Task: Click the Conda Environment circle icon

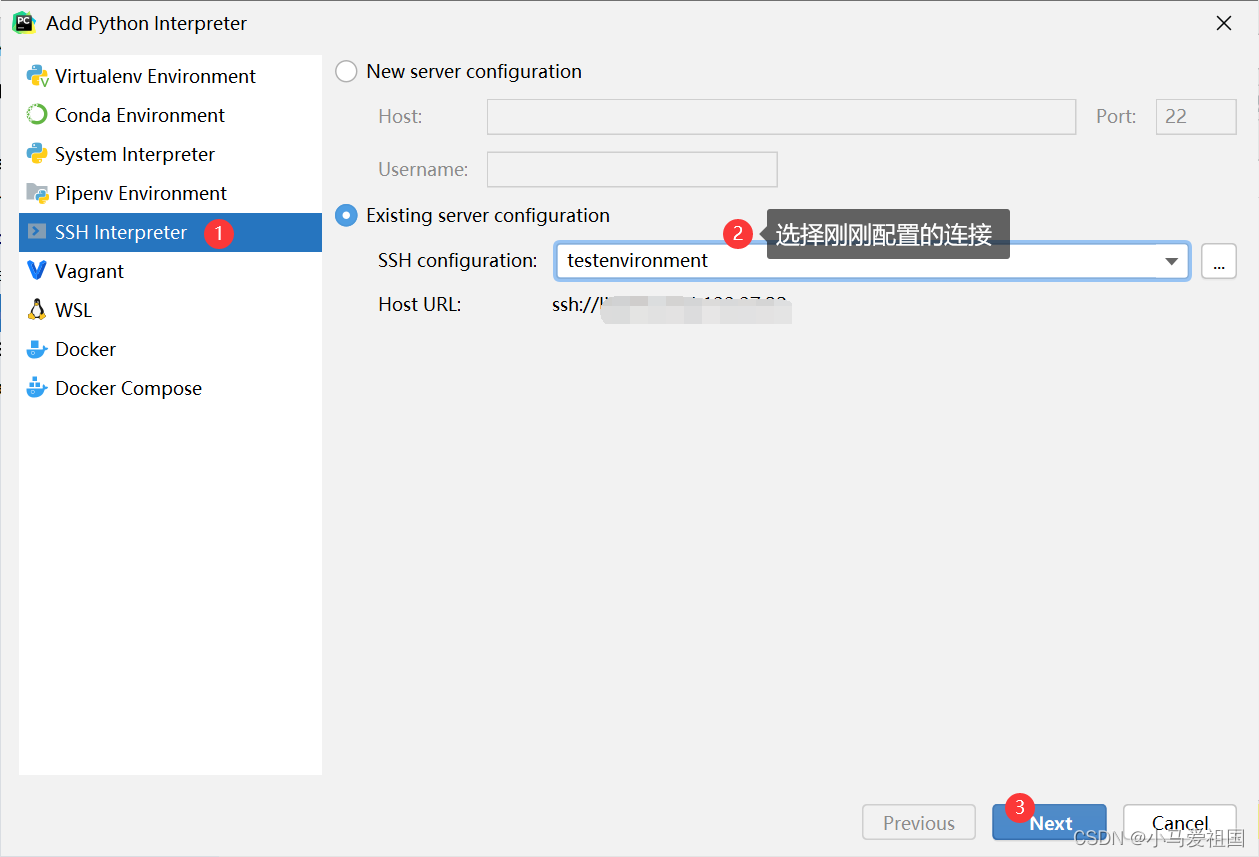Action: pos(37,115)
